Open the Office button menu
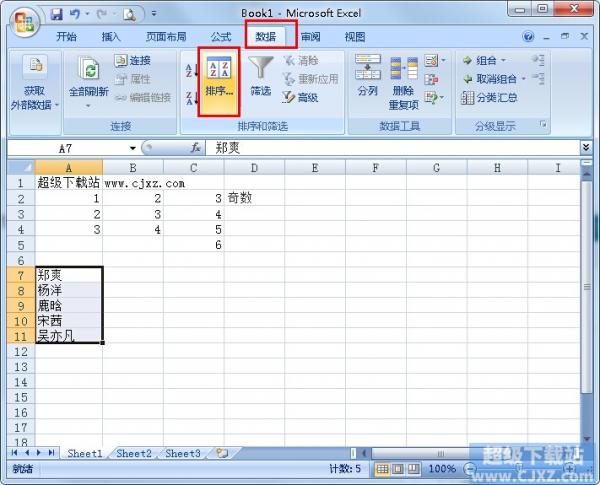This screenshot has width=600, height=485. point(24,22)
